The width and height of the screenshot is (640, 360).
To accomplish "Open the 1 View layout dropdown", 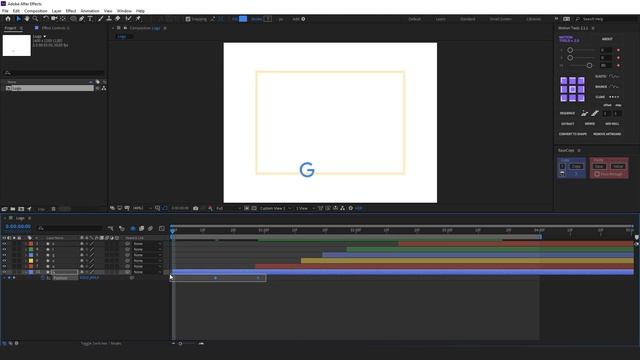I will [305, 208].
